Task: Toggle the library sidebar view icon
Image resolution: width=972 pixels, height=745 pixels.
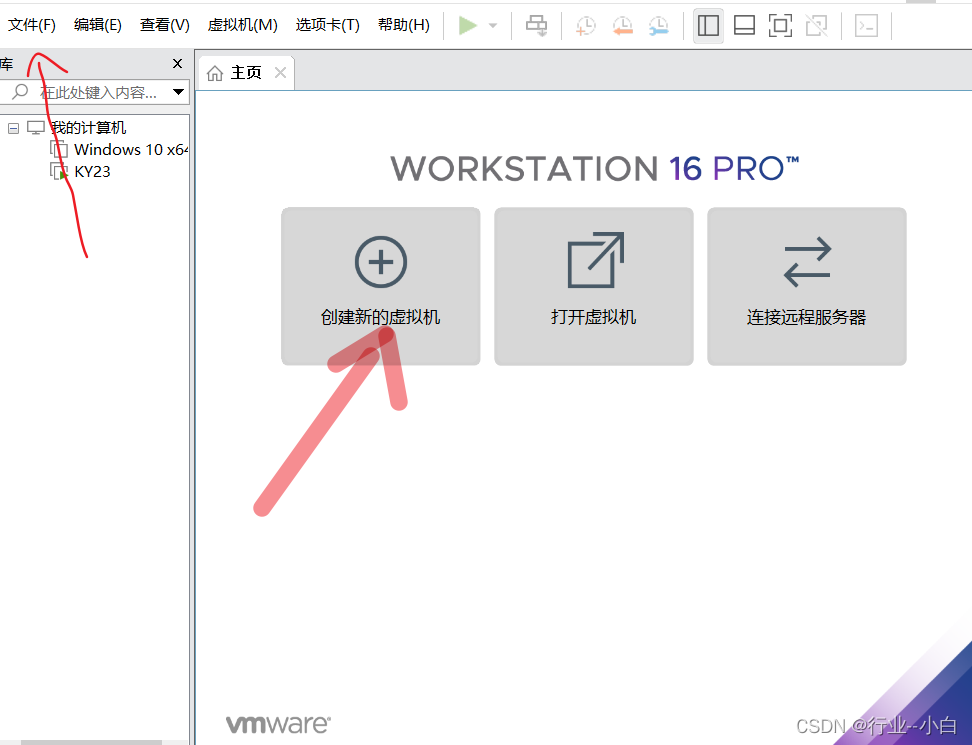Action: coord(708,25)
